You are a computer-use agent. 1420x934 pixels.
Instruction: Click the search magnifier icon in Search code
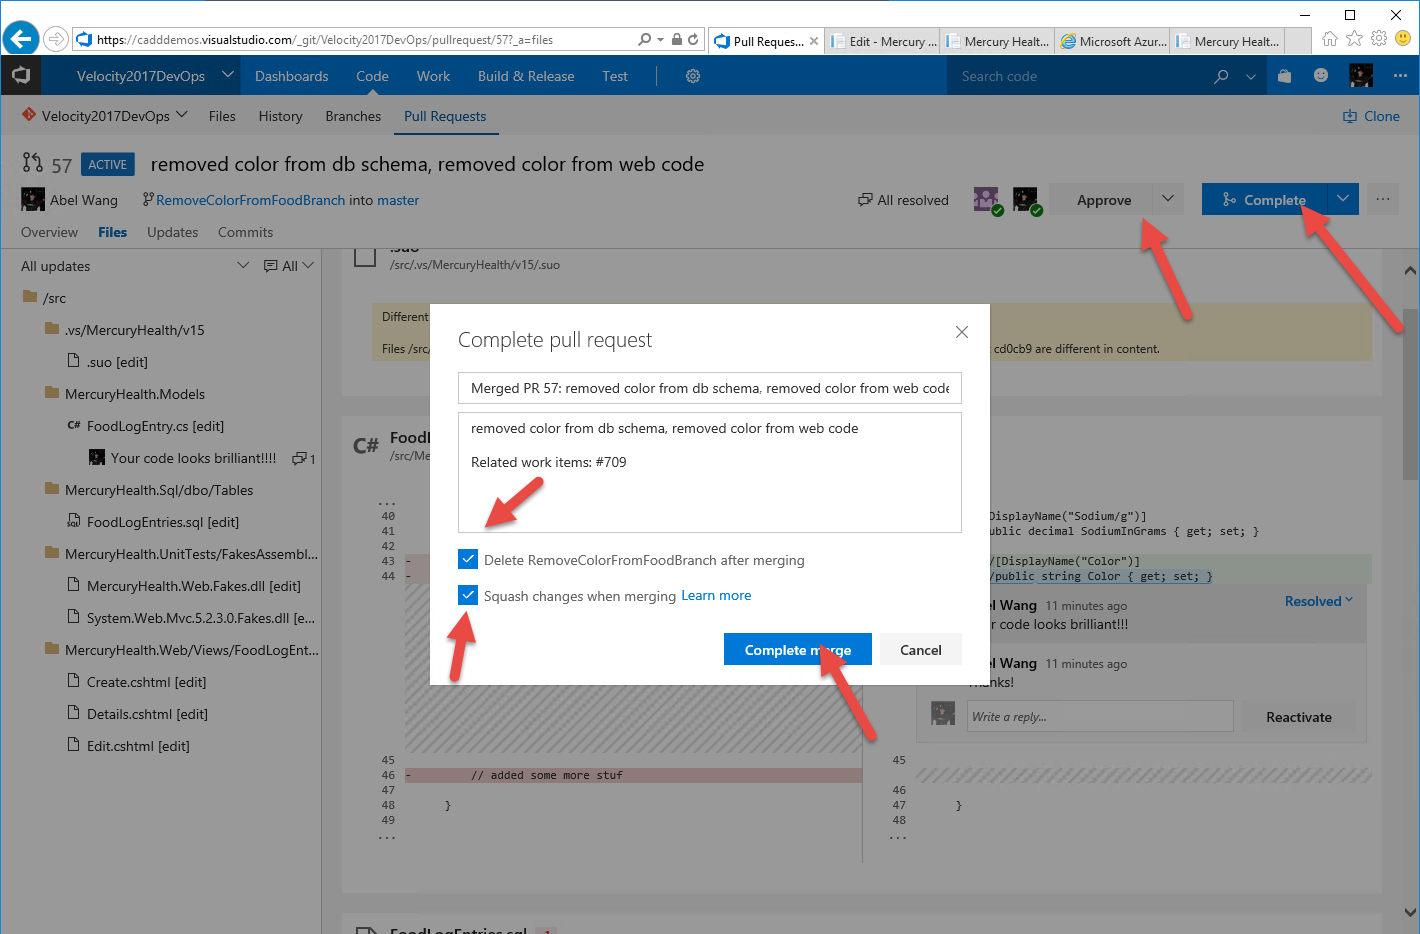coord(1221,76)
